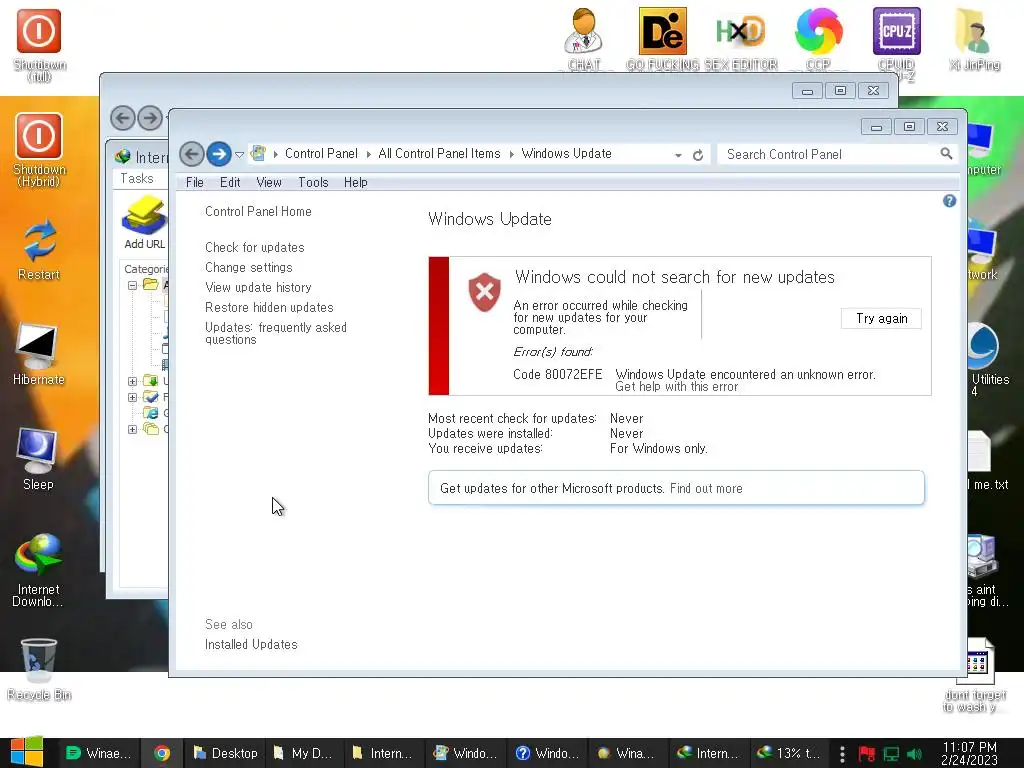Go to Control Panel Home

258,212
